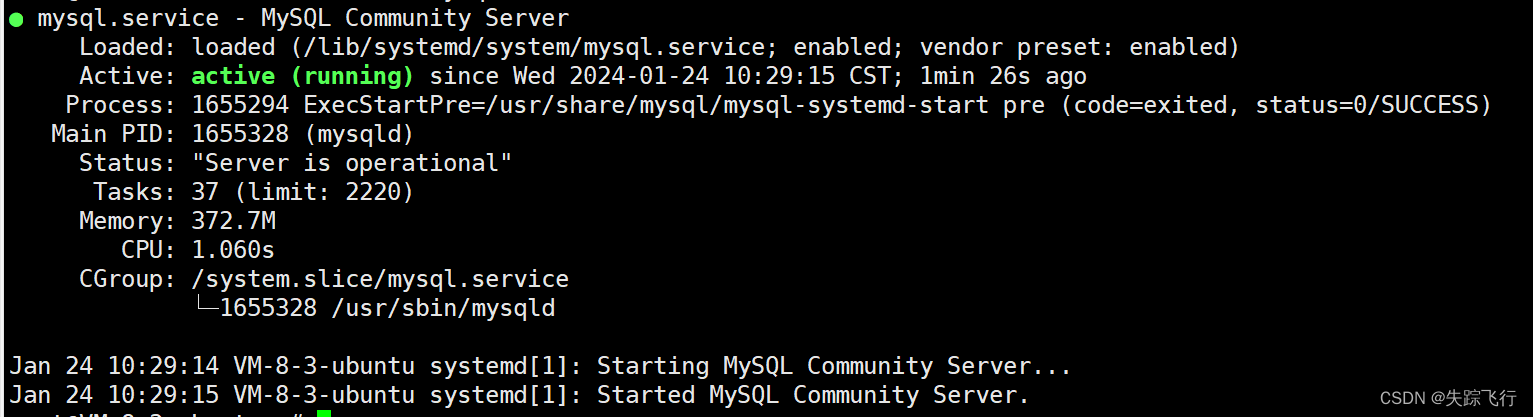
Task: Click the /usr/sbin/mysqld process entry
Action: pos(443,308)
